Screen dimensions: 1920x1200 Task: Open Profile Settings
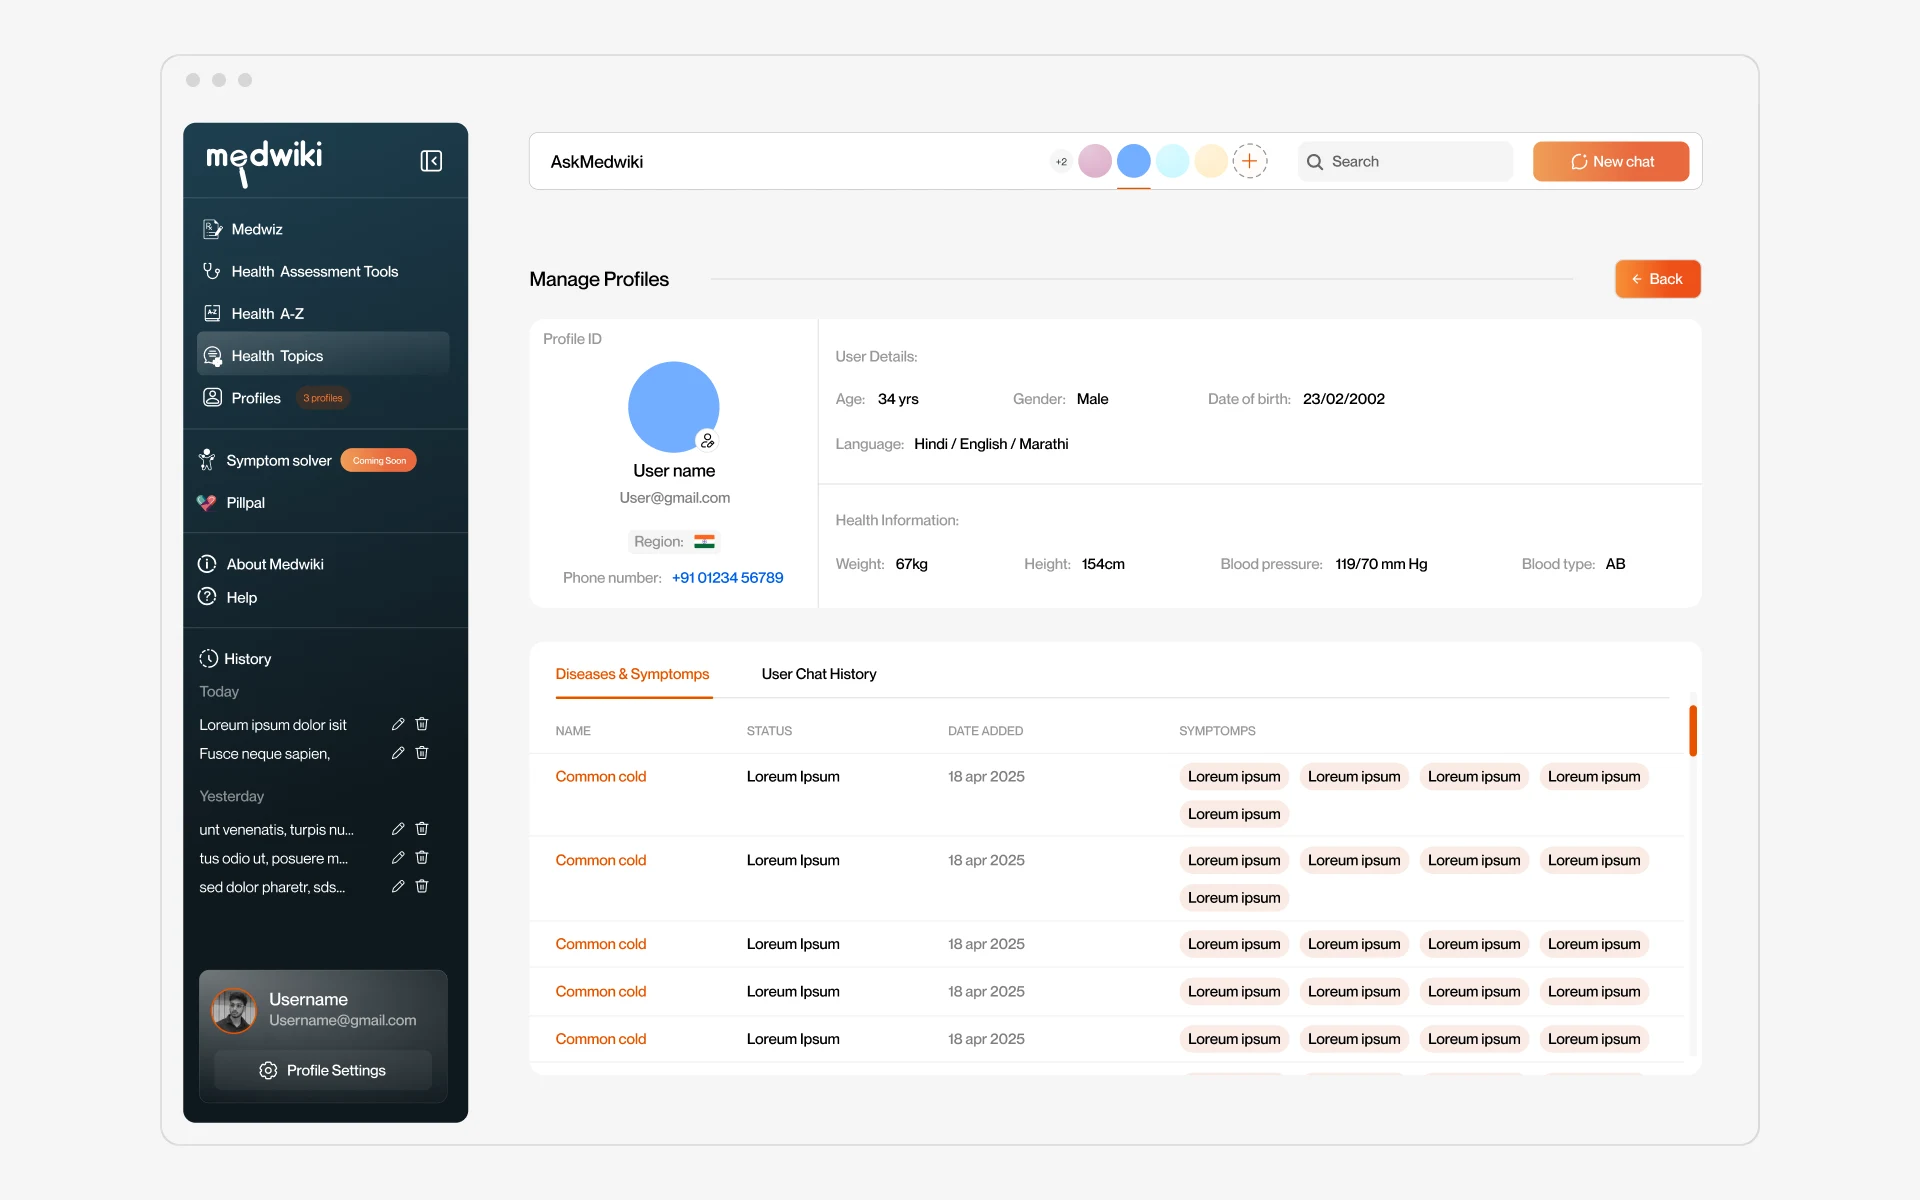pos(323,1070)
